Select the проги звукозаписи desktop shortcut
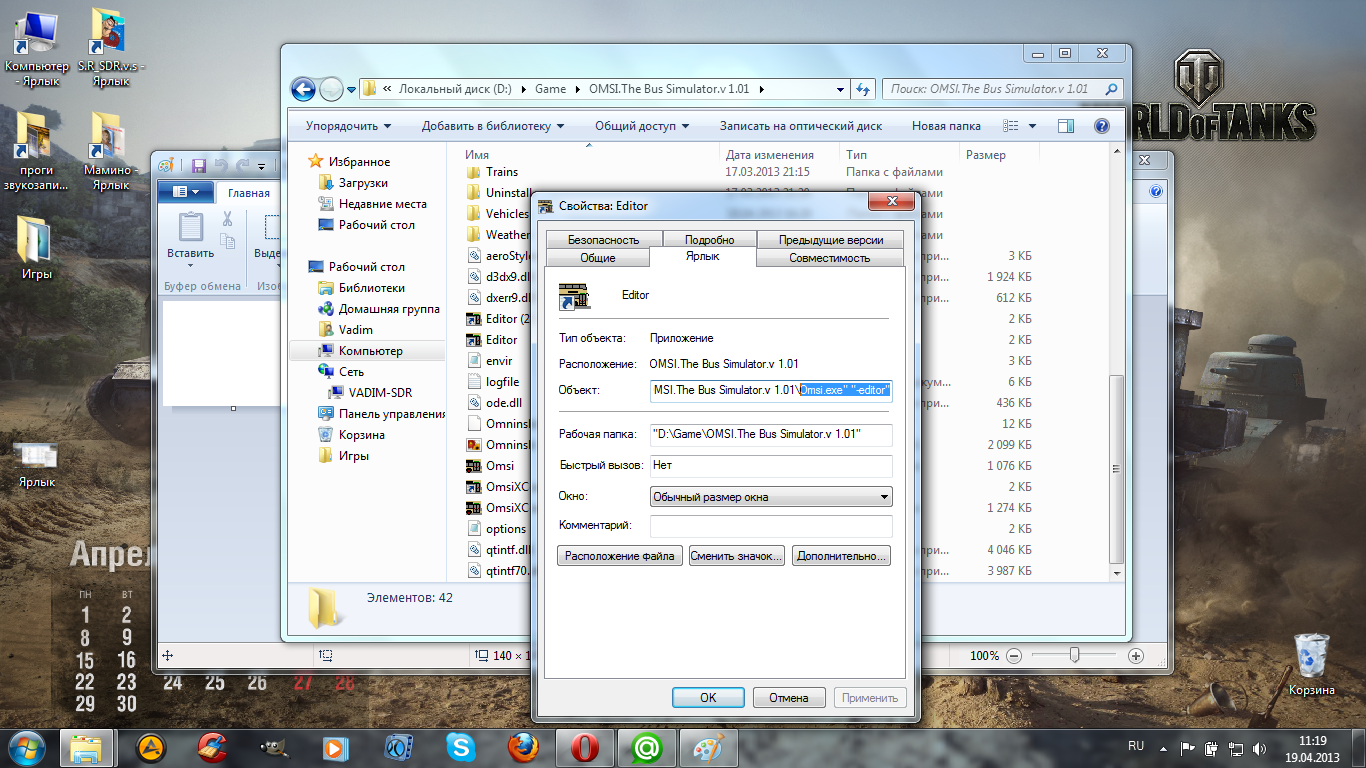The image size is (1366, 768). point(37,152)
